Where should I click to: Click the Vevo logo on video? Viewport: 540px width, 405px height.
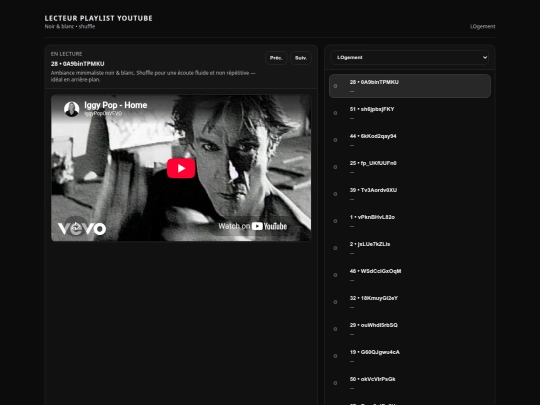(x=82, y=228)
